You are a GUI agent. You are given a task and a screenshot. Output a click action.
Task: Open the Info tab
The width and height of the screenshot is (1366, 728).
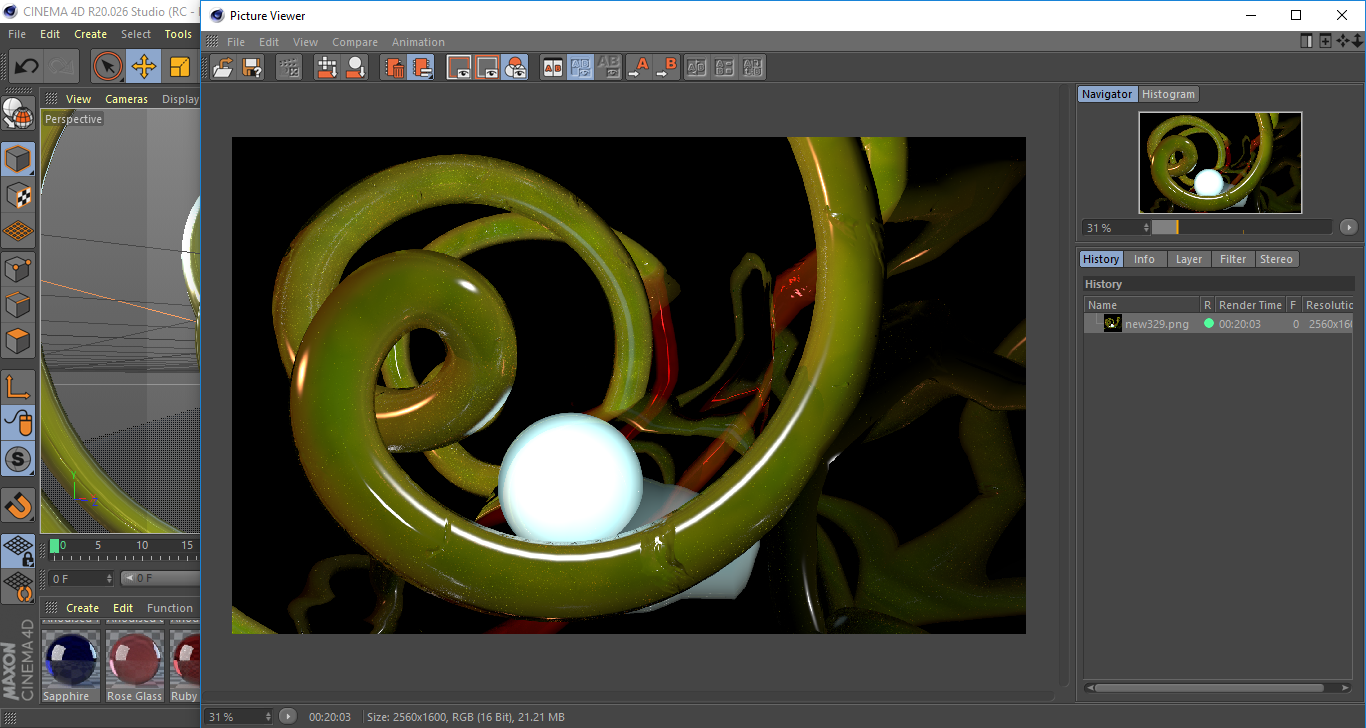pos(1144,259)
